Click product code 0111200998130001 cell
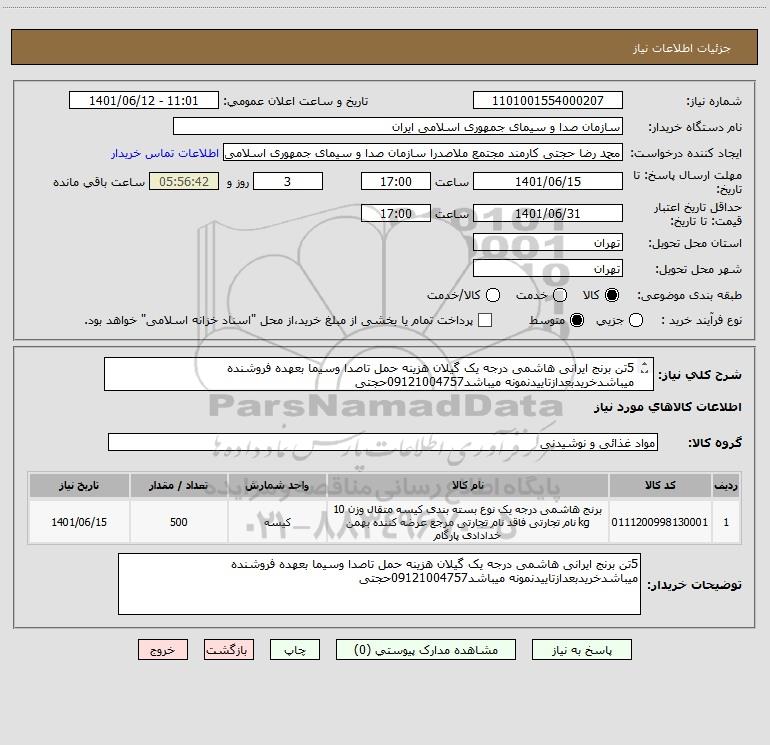 [x=660, y=522]
